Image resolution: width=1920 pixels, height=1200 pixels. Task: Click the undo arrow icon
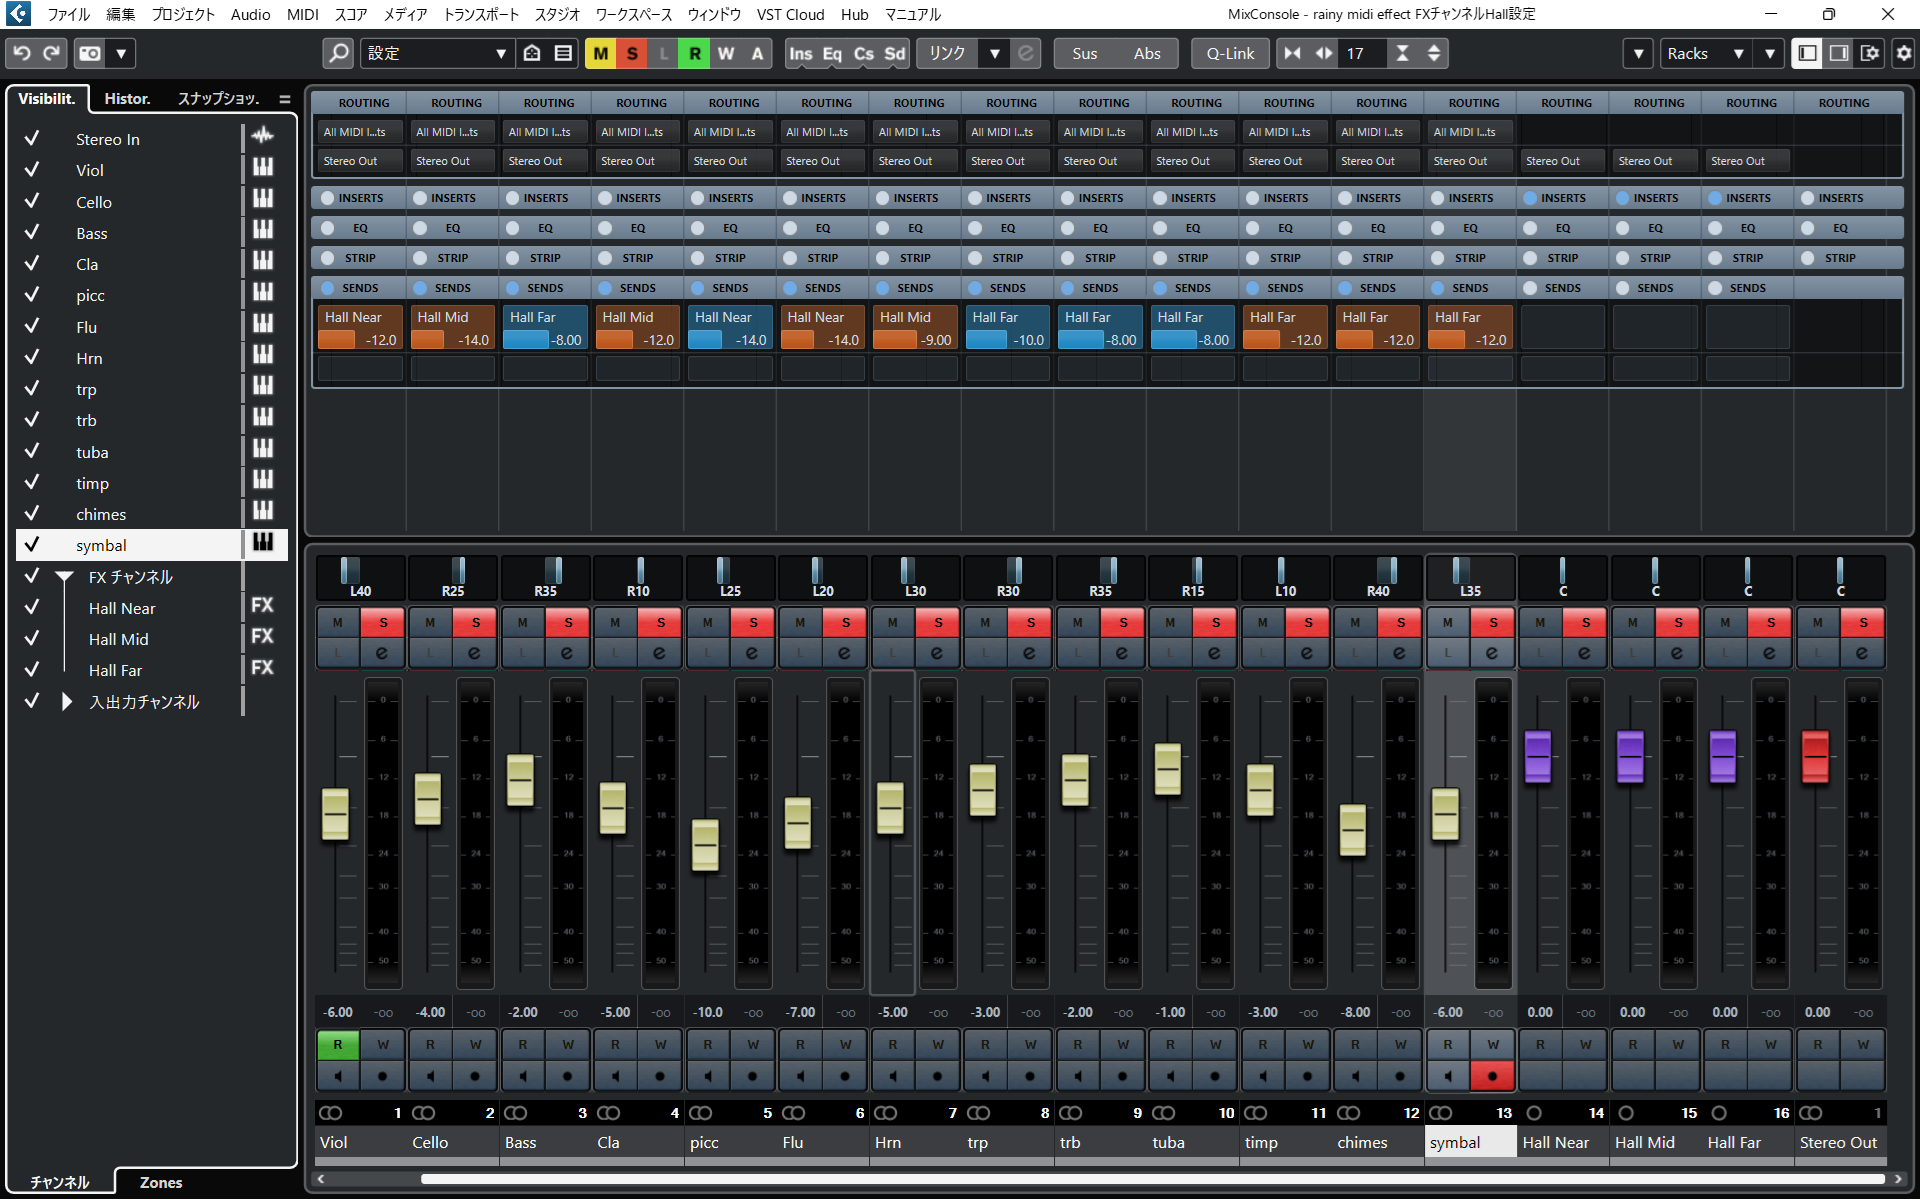[22, 53]
